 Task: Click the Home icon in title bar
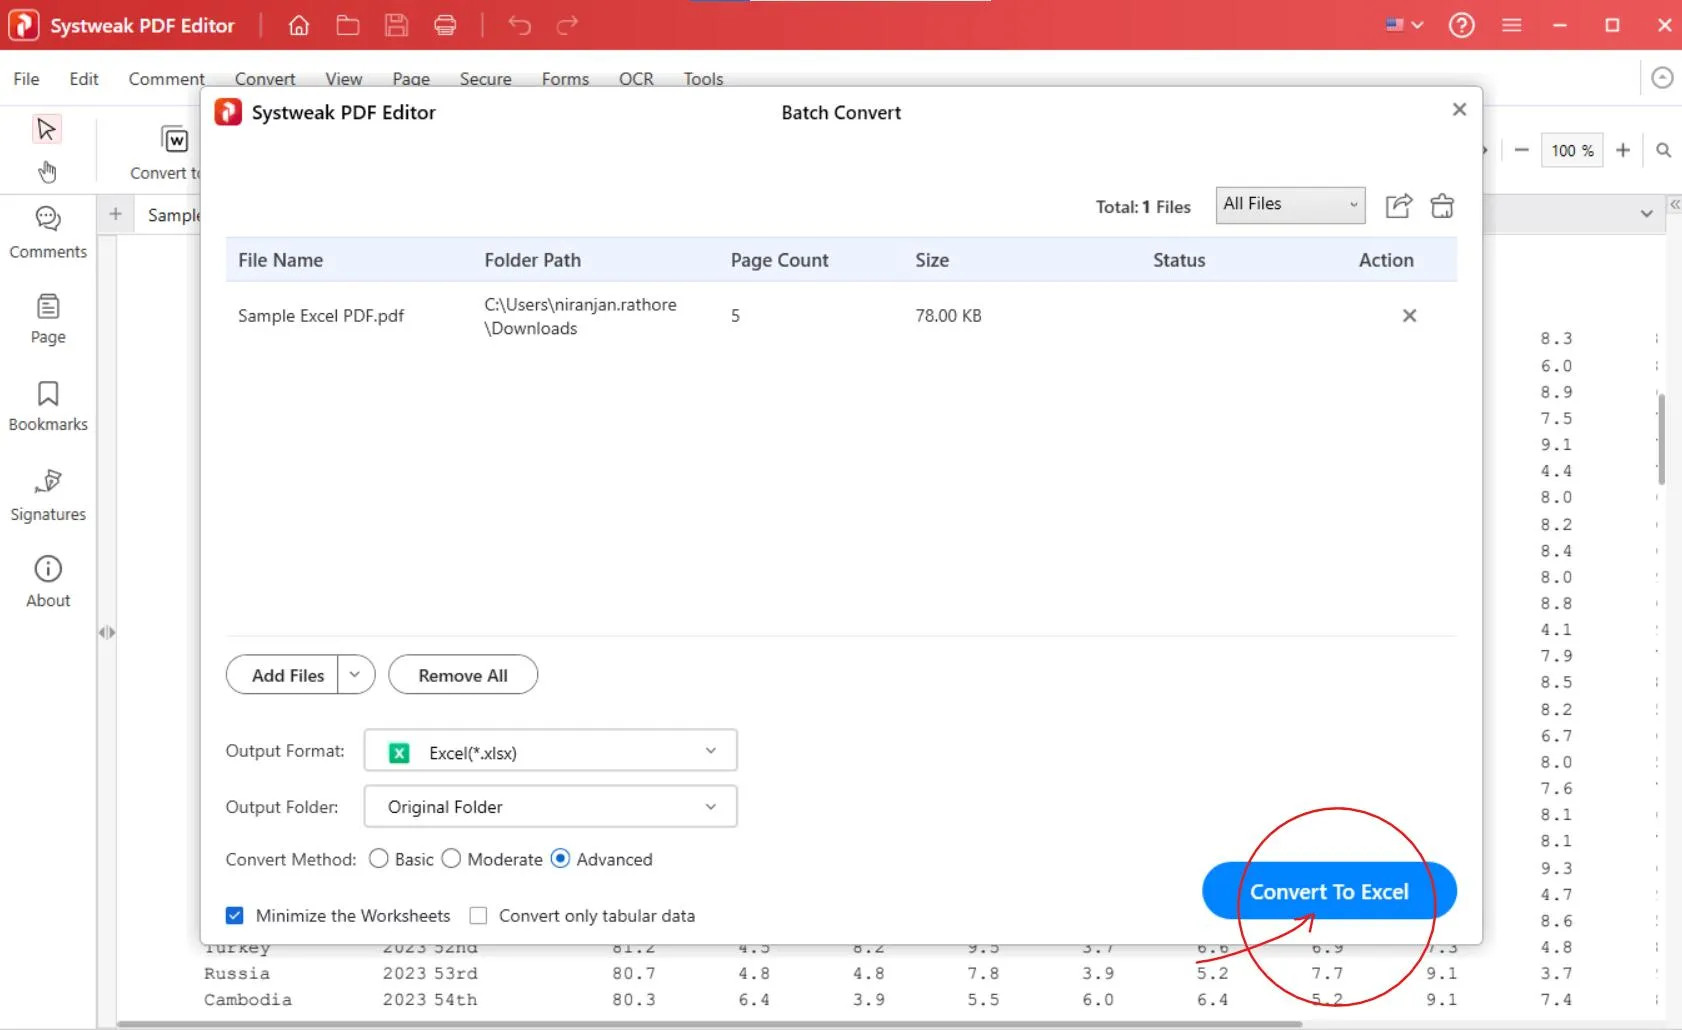click(298, 25)
